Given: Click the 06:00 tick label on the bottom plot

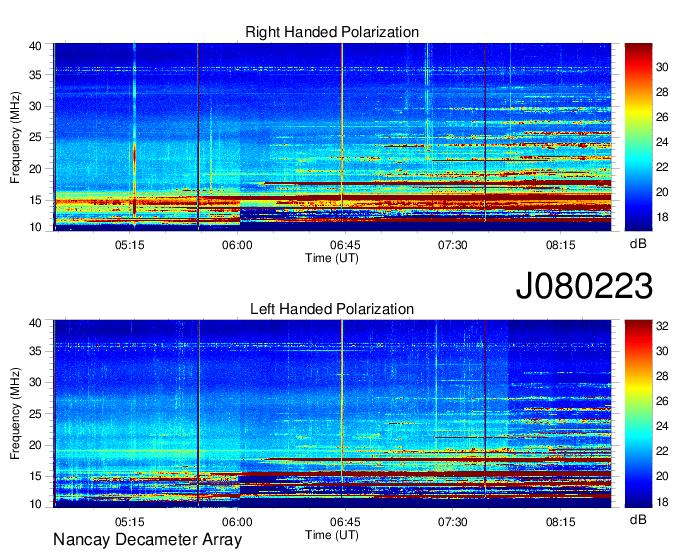Looking at the screenshot, I should (x=237, y=522).
